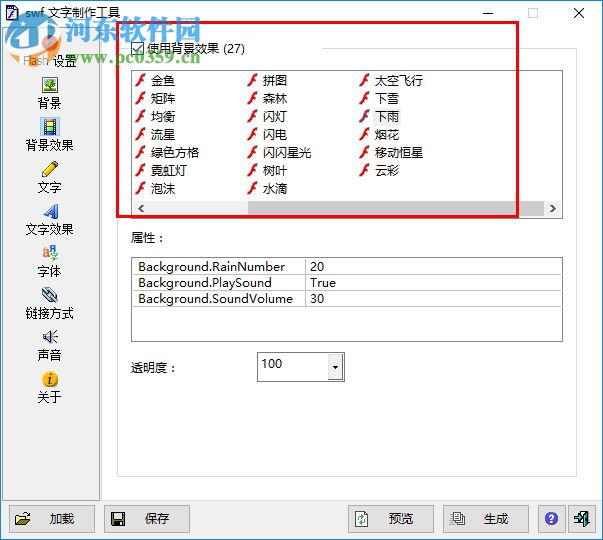Select the 霓虹灯 background effect
This screenshot has width=603, height=540.
pos(161,170)
